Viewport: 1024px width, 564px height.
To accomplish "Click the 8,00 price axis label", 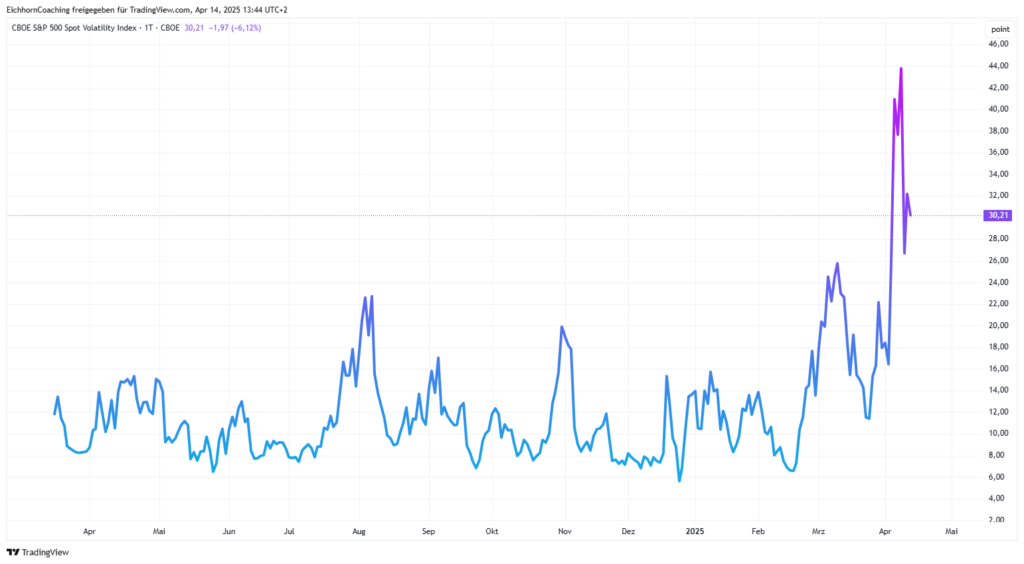I will pyautogui.click(x=997, y=455).
